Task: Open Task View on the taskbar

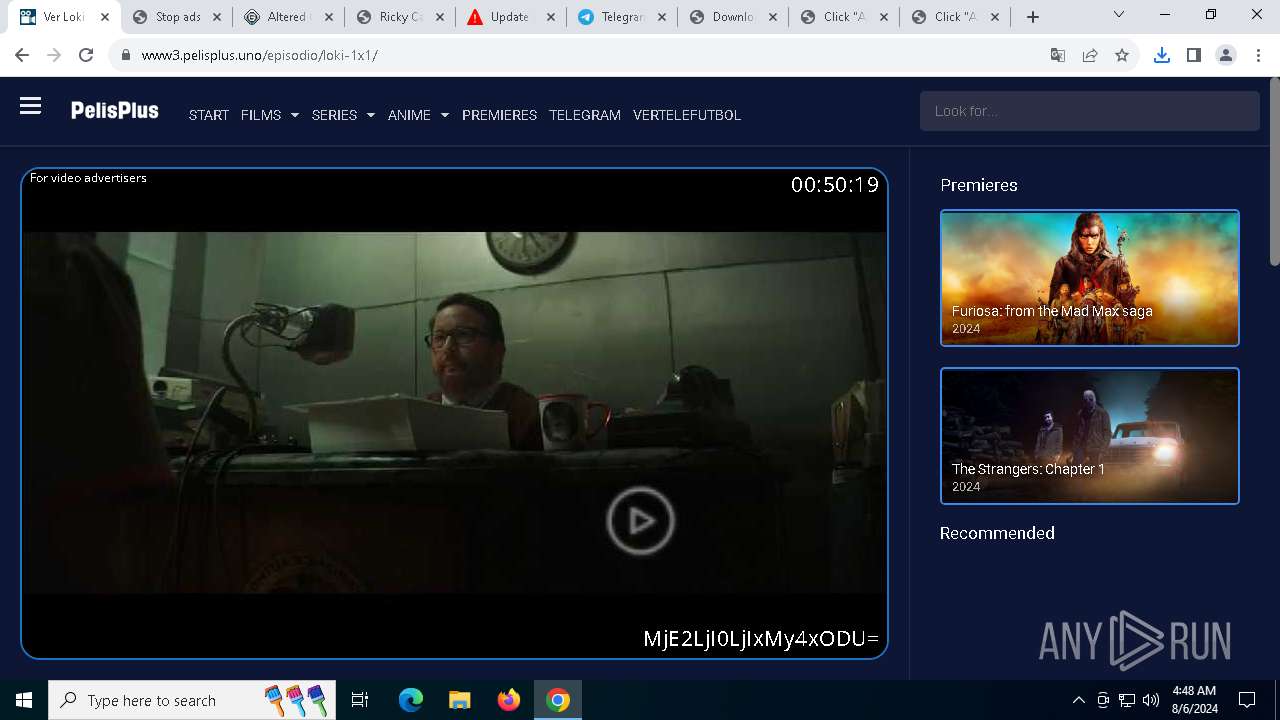Action: (x=360, y=700)
